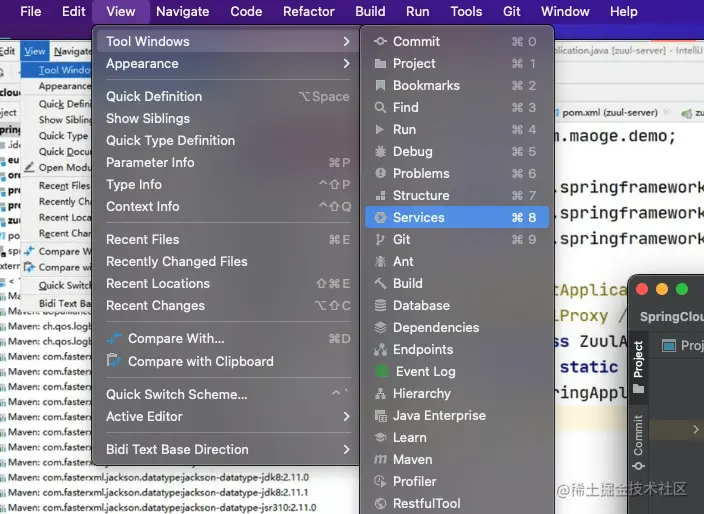Click the Debug bug icon

coord(380,151)
